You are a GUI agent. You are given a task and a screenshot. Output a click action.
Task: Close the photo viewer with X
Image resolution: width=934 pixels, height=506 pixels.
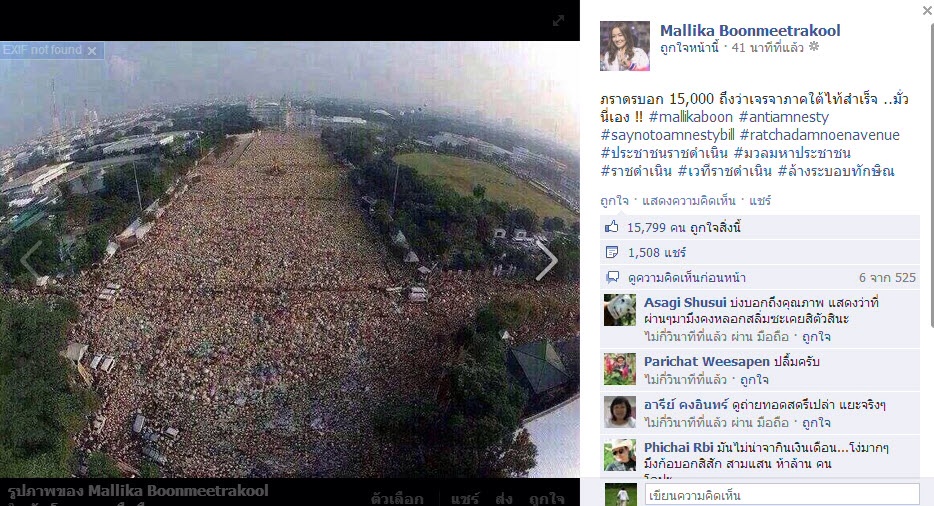point(927,10)
